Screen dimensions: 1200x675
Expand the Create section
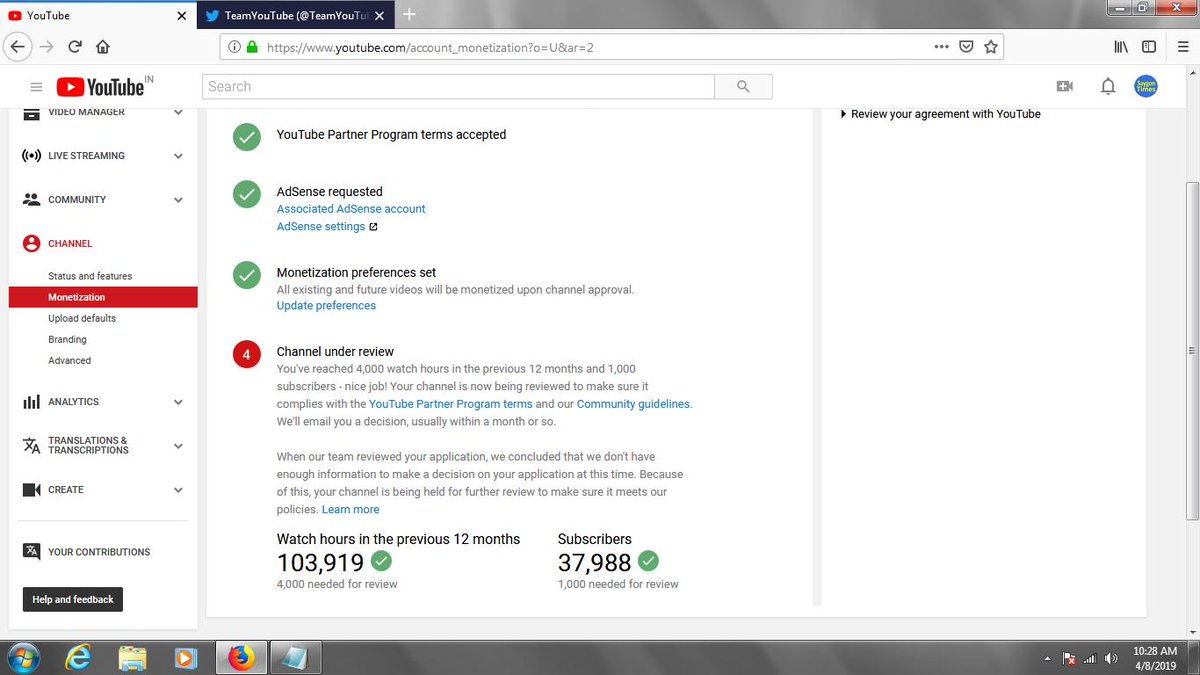point(178,490)
